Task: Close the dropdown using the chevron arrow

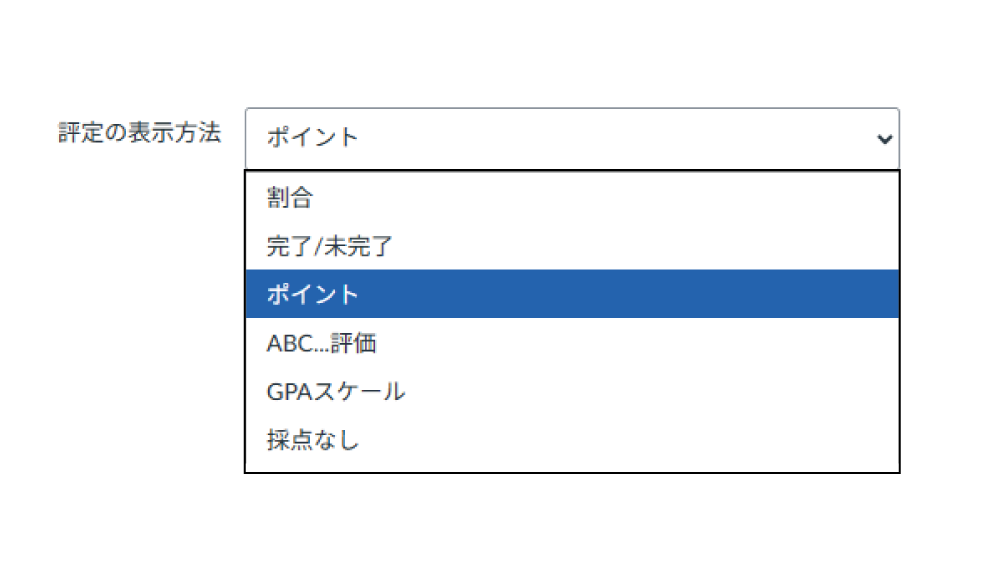Action: click(884, 139)
